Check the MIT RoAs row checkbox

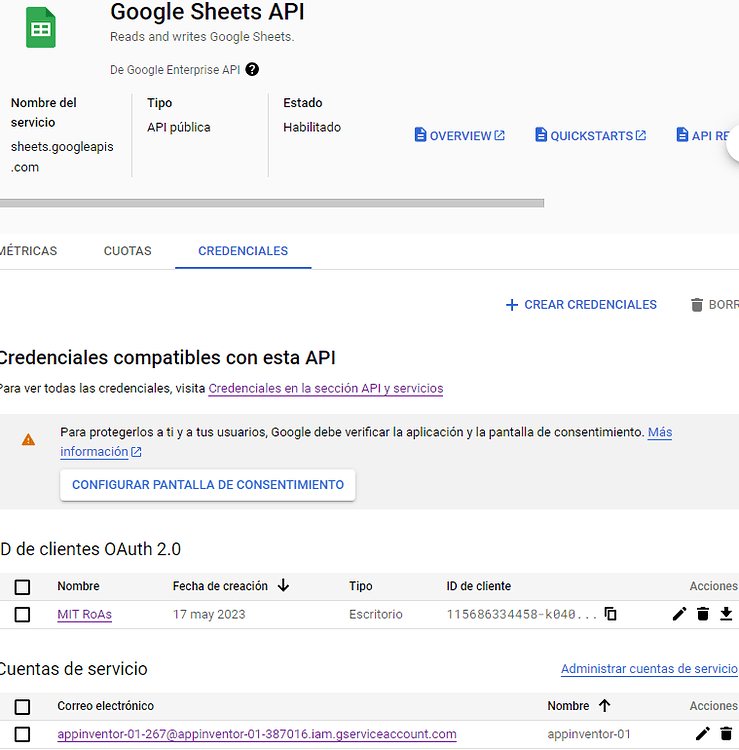(x=22, y=614)
